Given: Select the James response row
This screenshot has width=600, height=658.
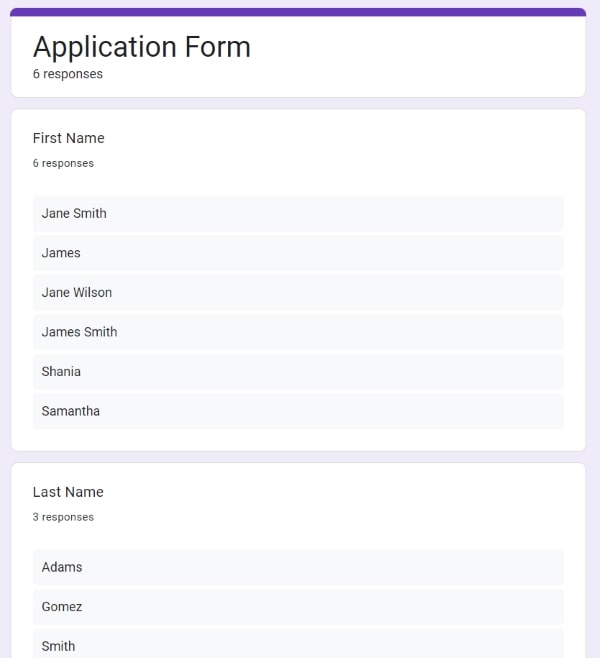Looking at the screenshot, I should [x=298, y=253].
